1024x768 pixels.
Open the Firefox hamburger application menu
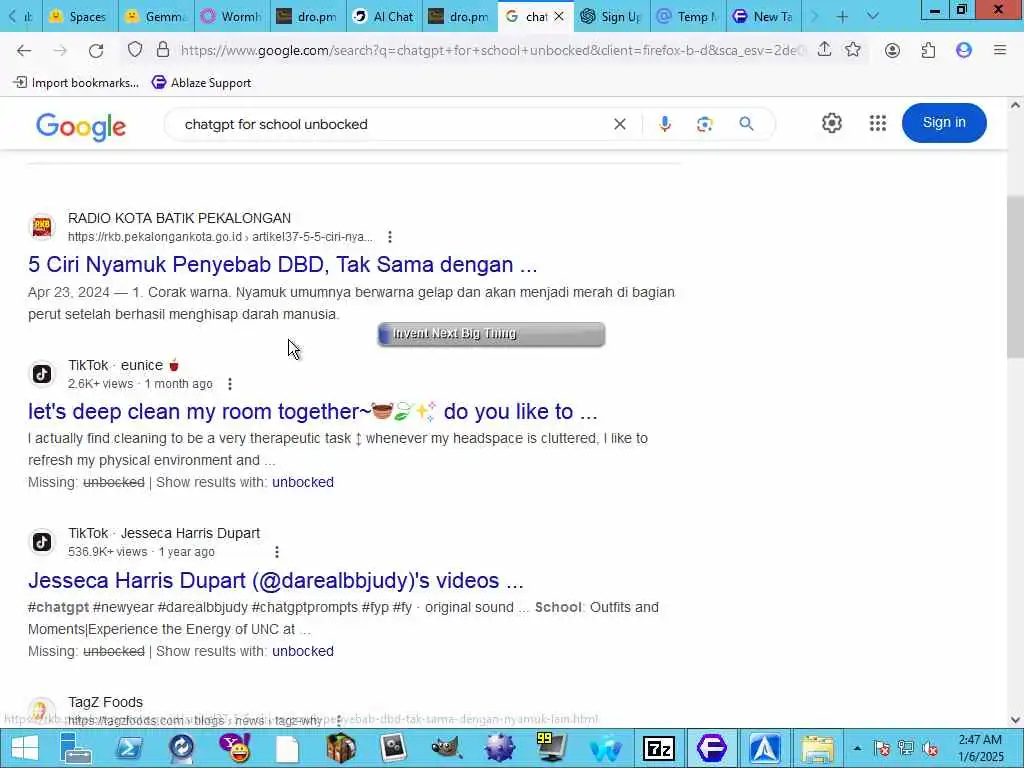click(x=1000, y=50)
